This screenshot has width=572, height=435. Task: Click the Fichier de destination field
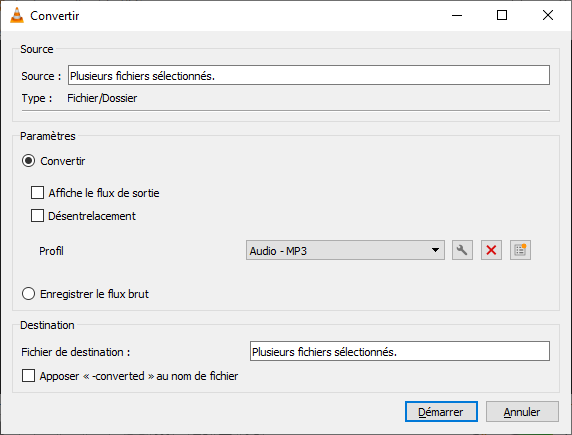[400, 351]
